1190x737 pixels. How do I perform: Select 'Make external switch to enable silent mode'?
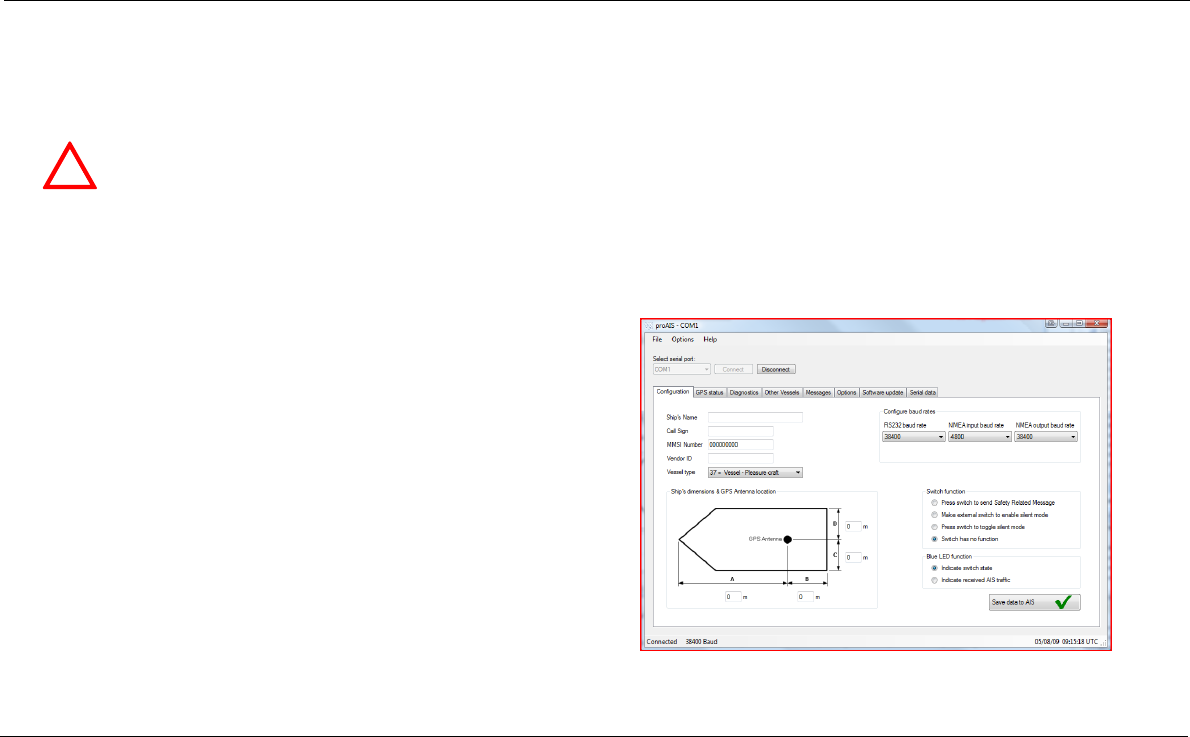point(934,515)
